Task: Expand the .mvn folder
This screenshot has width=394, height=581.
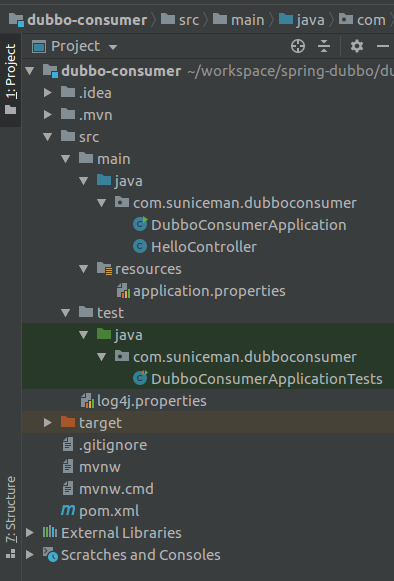Action: (47, 114)
